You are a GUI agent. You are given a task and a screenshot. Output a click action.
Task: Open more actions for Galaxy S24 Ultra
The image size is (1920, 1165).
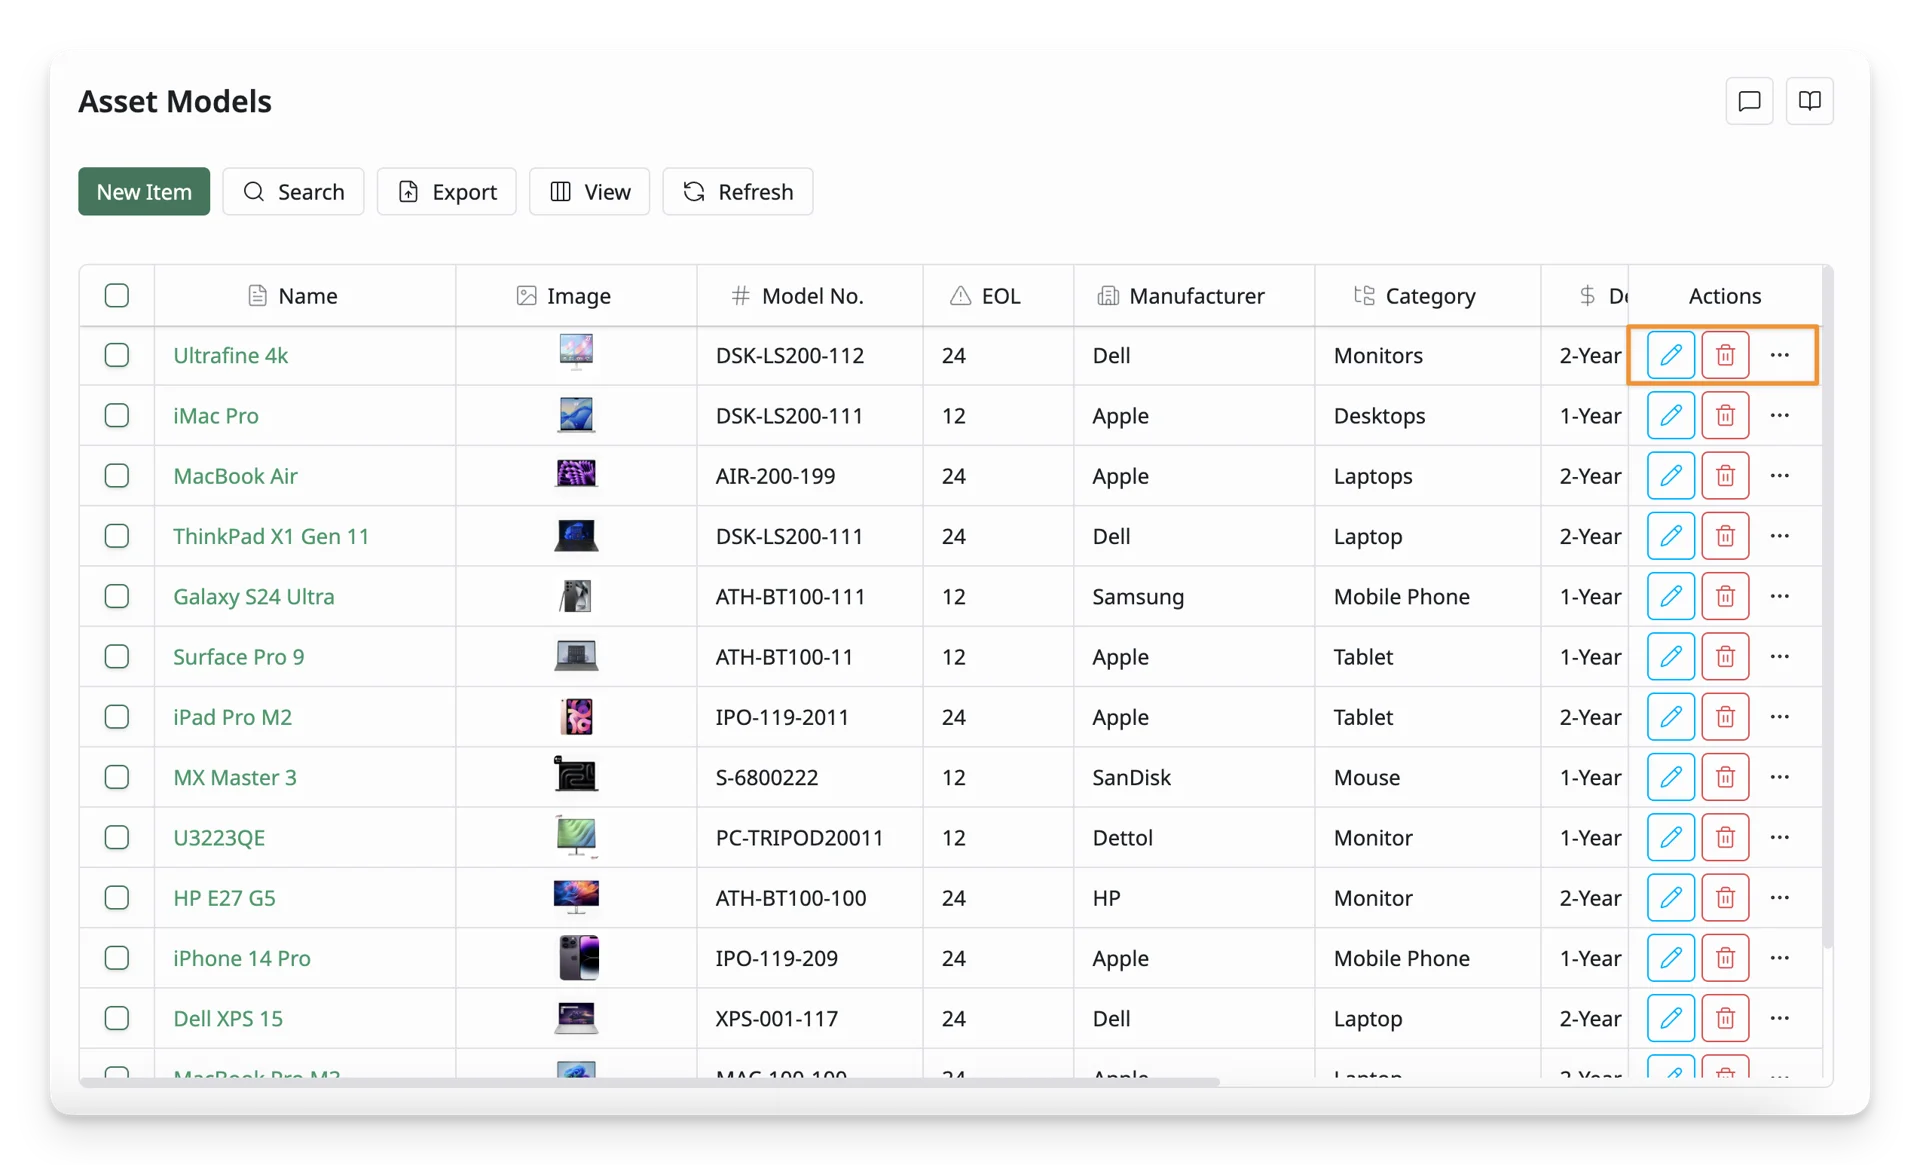click(1780, 596)
